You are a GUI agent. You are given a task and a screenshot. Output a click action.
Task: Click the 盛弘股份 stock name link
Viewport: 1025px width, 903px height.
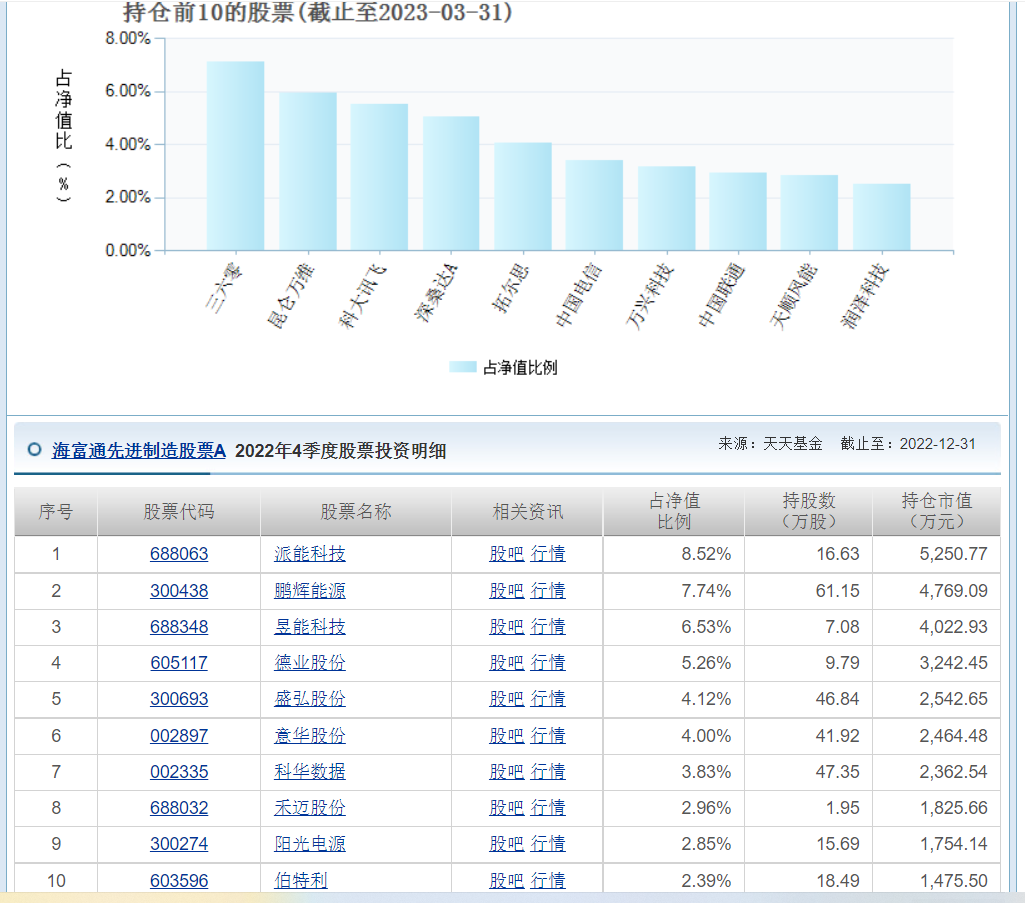click(310, 699)
